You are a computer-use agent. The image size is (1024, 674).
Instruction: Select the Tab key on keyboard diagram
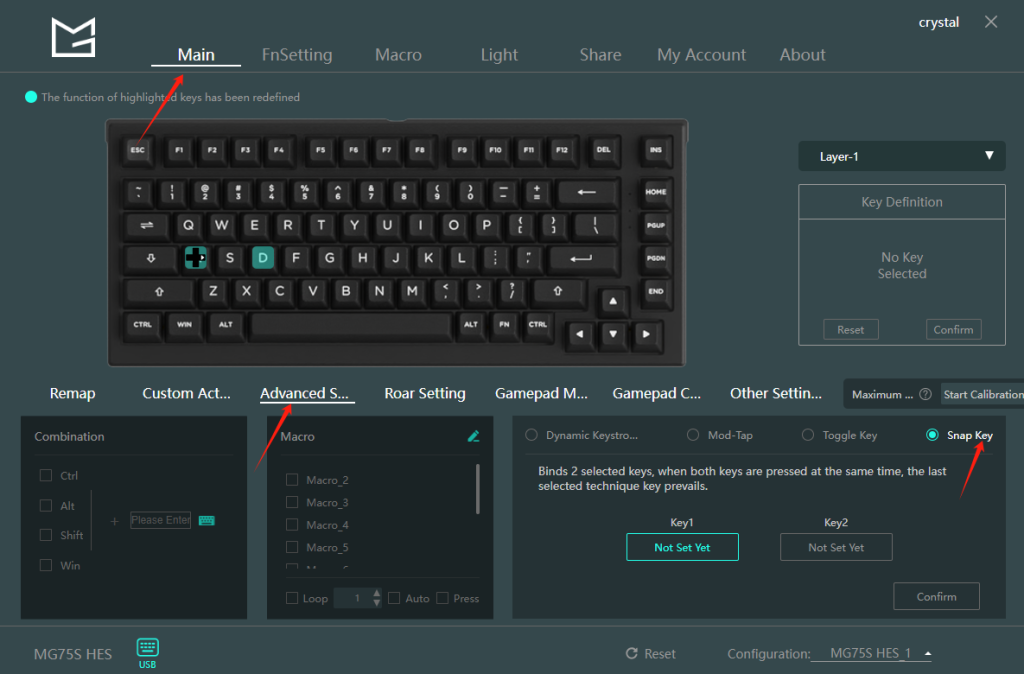pyautogui.click(x=147, y=225)
